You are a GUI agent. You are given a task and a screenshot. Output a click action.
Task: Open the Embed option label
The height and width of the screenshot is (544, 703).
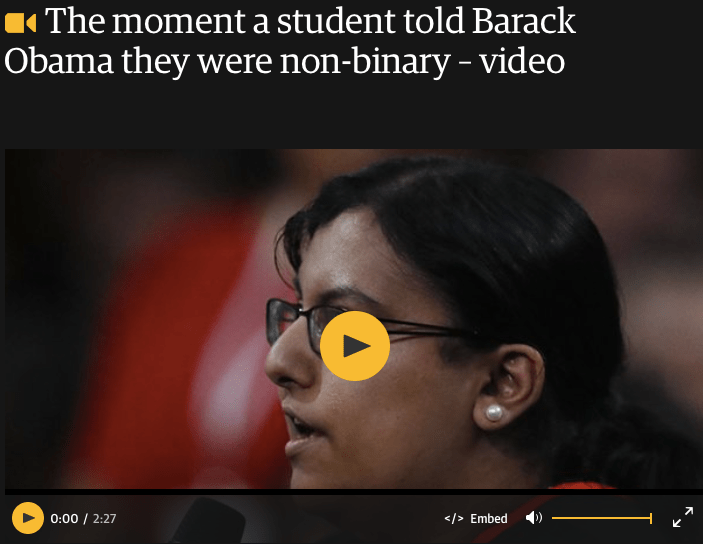point(489,518)
